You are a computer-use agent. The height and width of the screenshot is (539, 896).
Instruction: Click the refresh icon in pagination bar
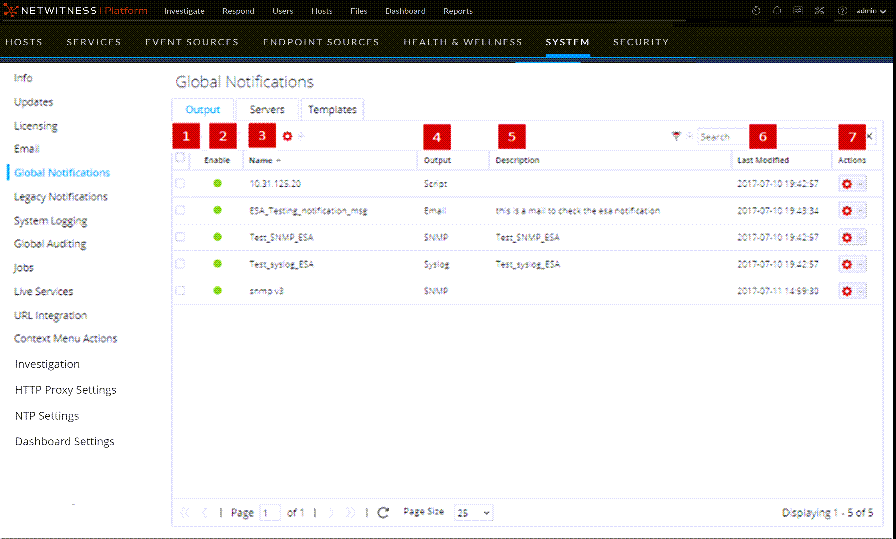click(383, 512)
